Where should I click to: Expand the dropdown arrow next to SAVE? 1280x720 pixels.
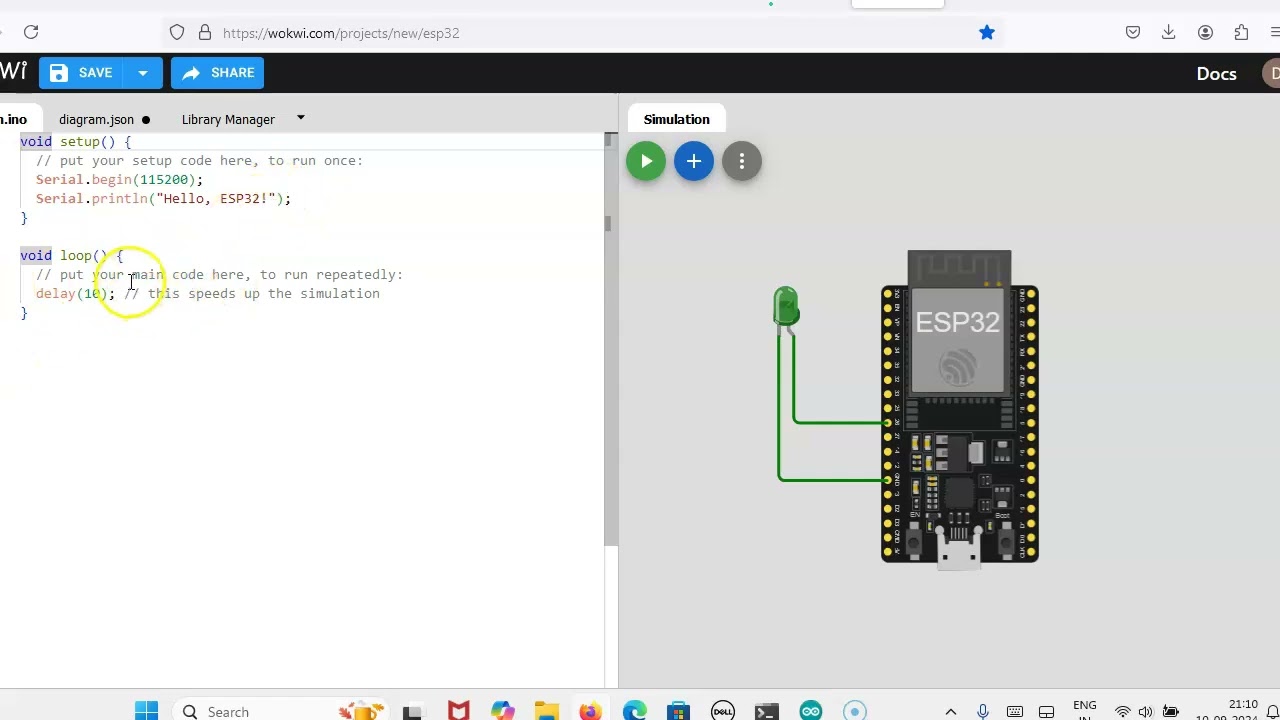pyautogui.click(x=143, y=73)
